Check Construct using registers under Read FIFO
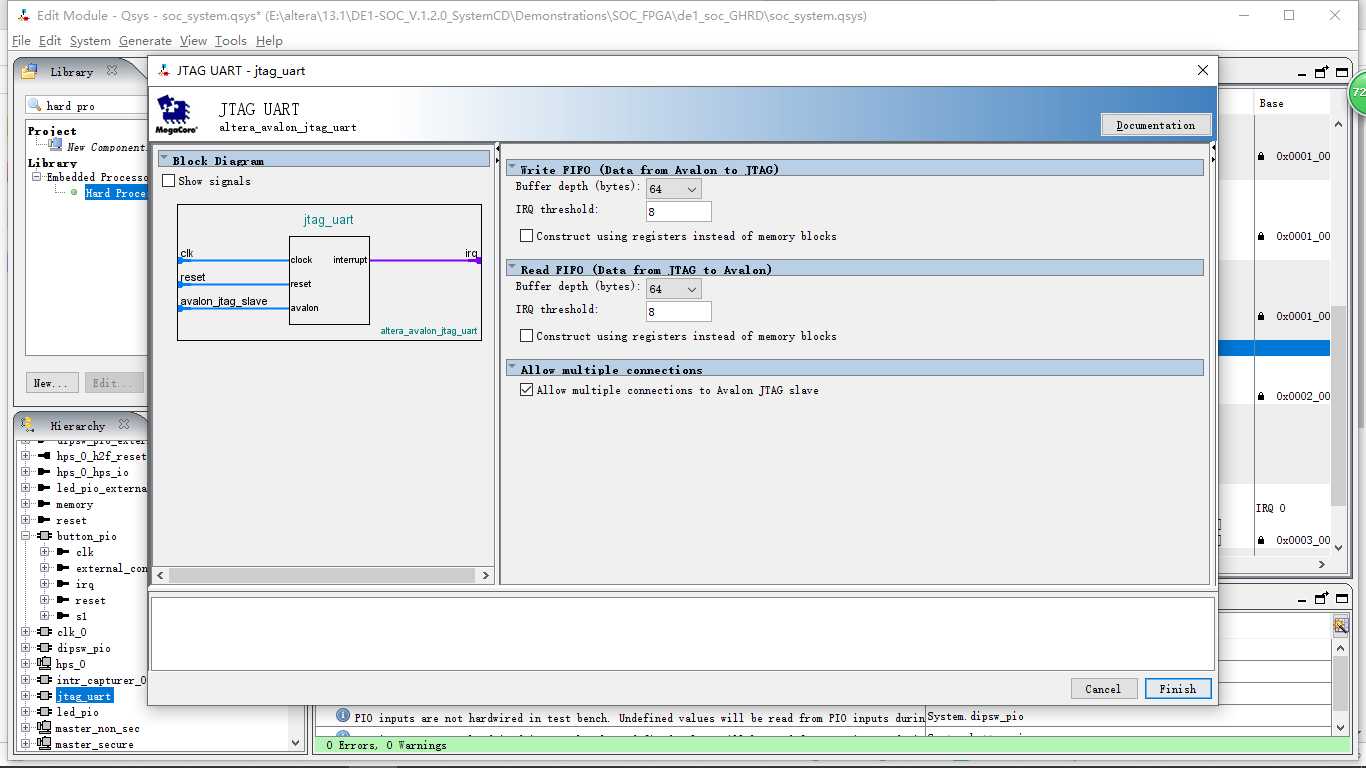1366x768 pixels. pyautogui.click(x=526, y=336)
